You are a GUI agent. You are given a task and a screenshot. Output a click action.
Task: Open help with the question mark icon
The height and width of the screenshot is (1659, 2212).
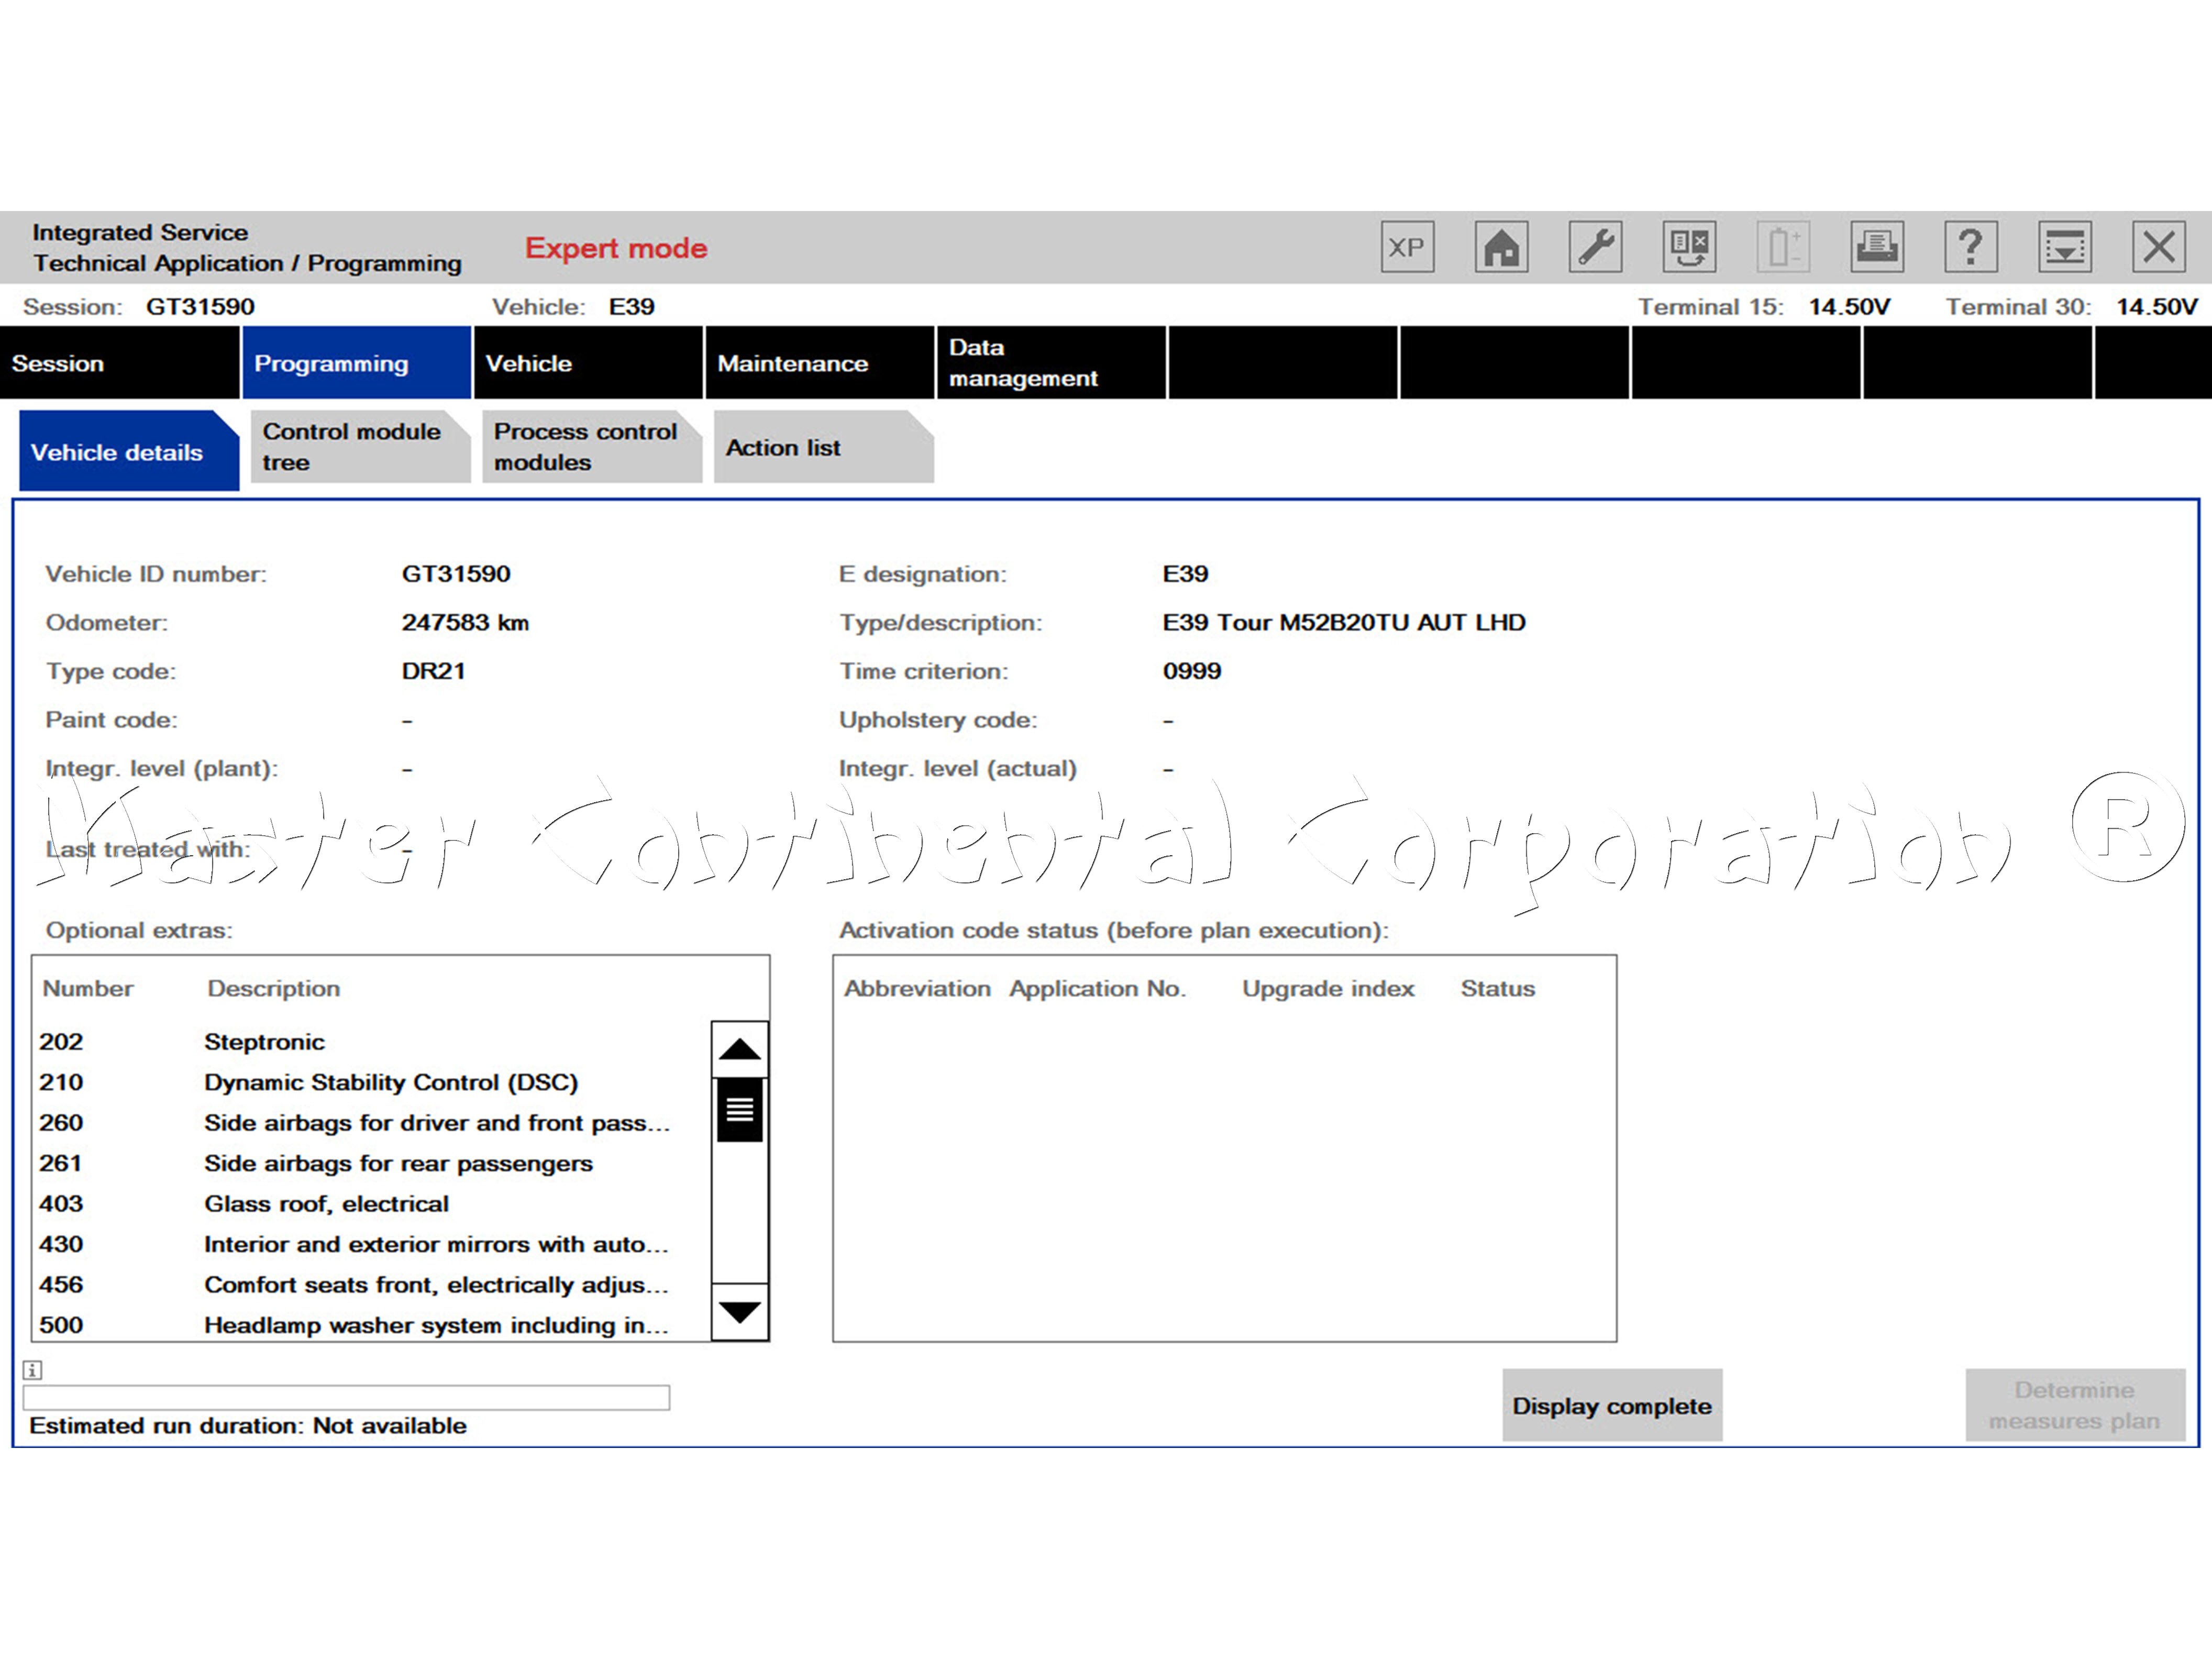[1971, 247]
